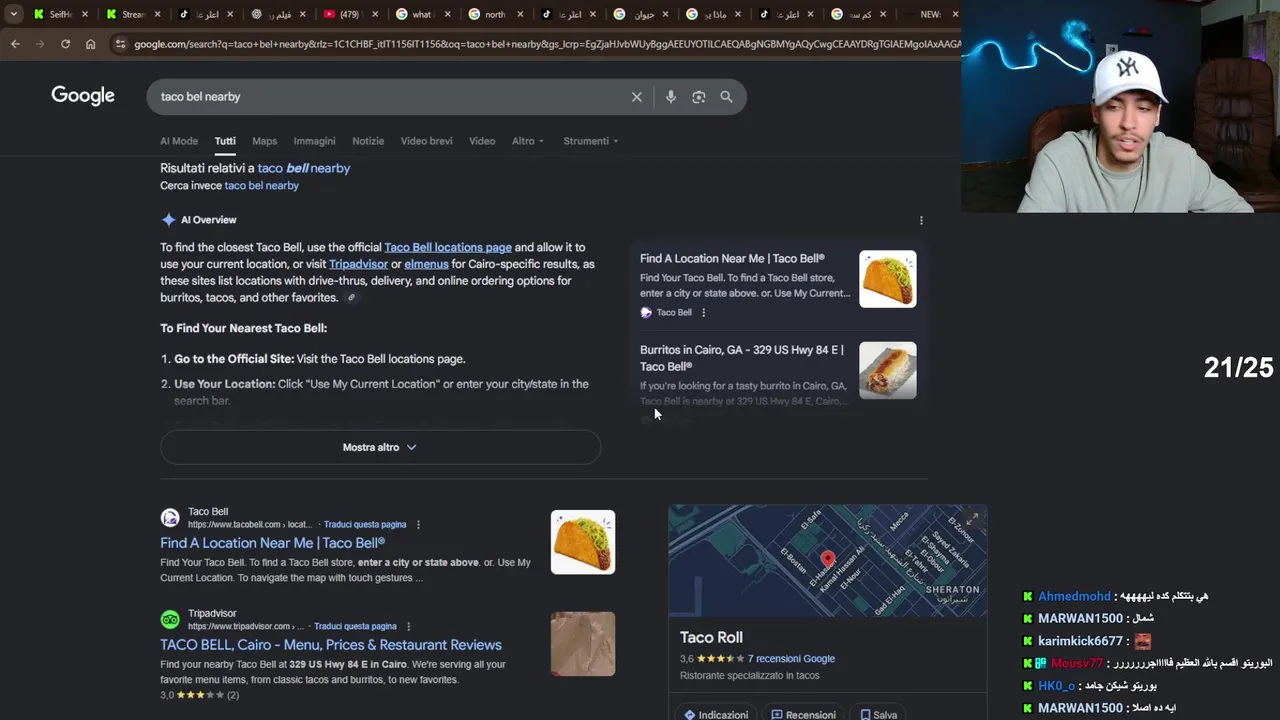The image size is (1280, 720).
Task: Open the Google logo homepage
Action: pyautogui.click(x=83, y=96)
